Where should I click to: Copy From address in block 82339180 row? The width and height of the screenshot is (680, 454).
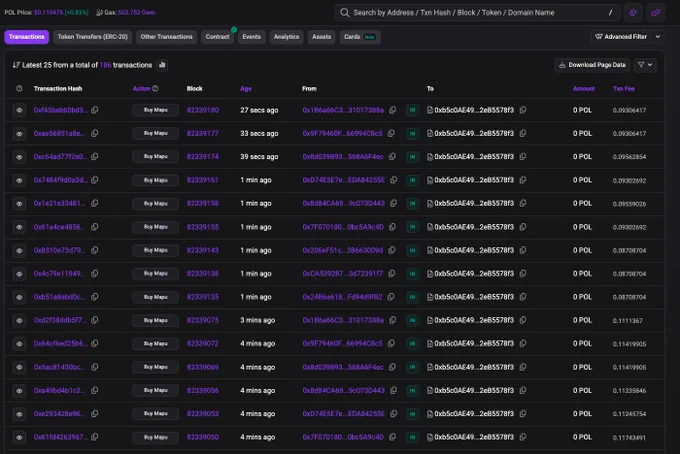392,110
